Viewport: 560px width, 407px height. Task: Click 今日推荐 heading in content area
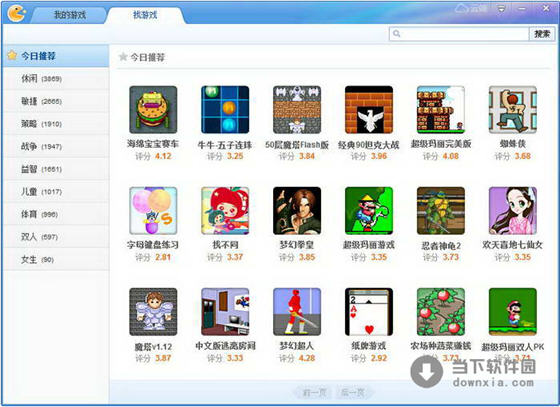(x=147, y=57)
